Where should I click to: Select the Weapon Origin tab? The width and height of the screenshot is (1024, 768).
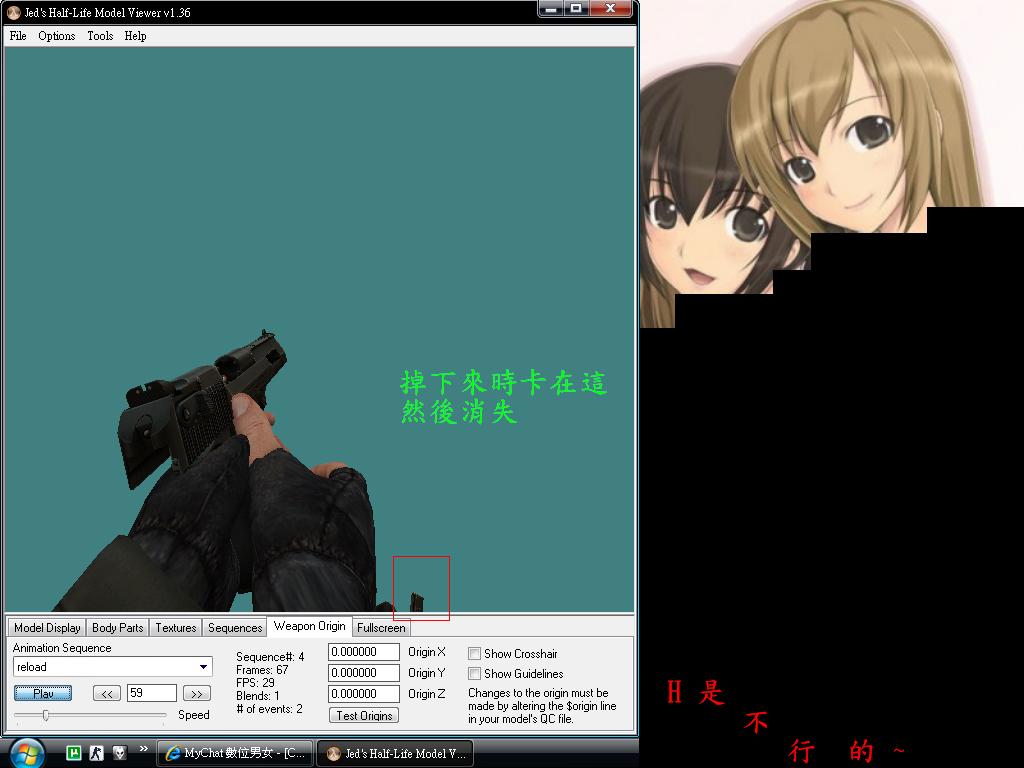[x=310, y=626]
